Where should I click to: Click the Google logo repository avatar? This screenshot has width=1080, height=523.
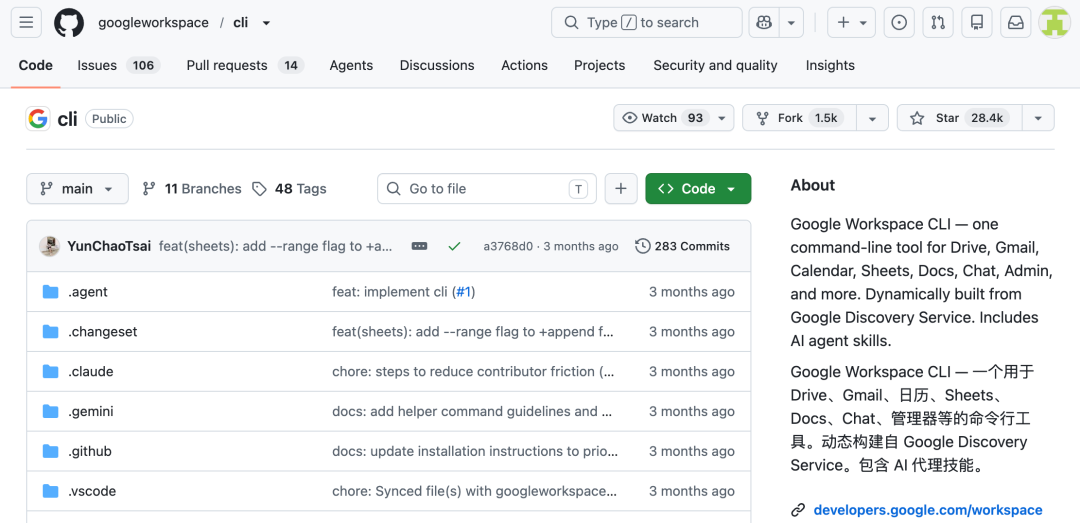point(38,119)
